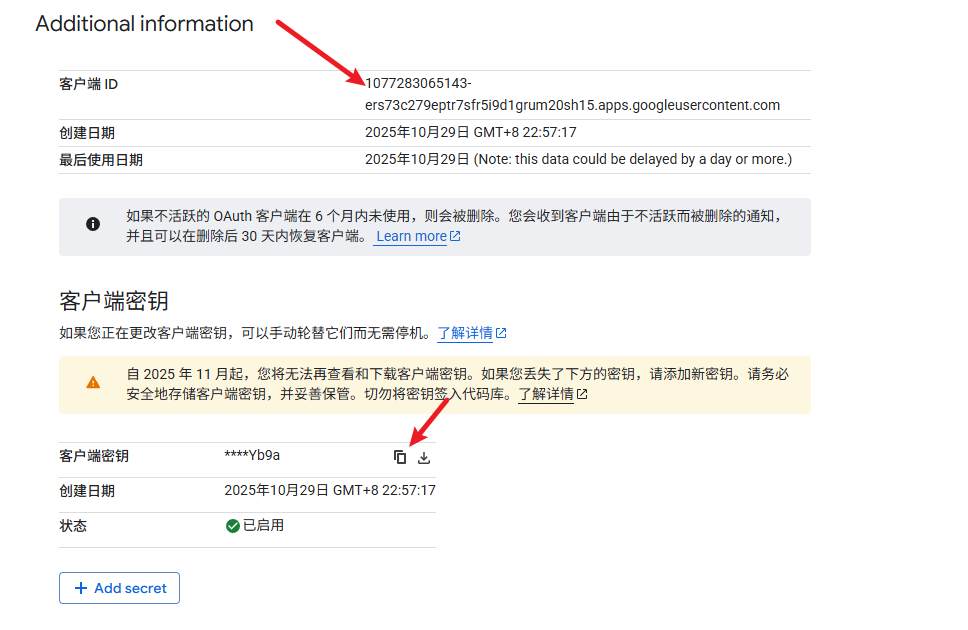The height and width of the screenshot is (630, 968).
Task: Click external-link icon beside Learn more
Action: click(x=455, y=237)
